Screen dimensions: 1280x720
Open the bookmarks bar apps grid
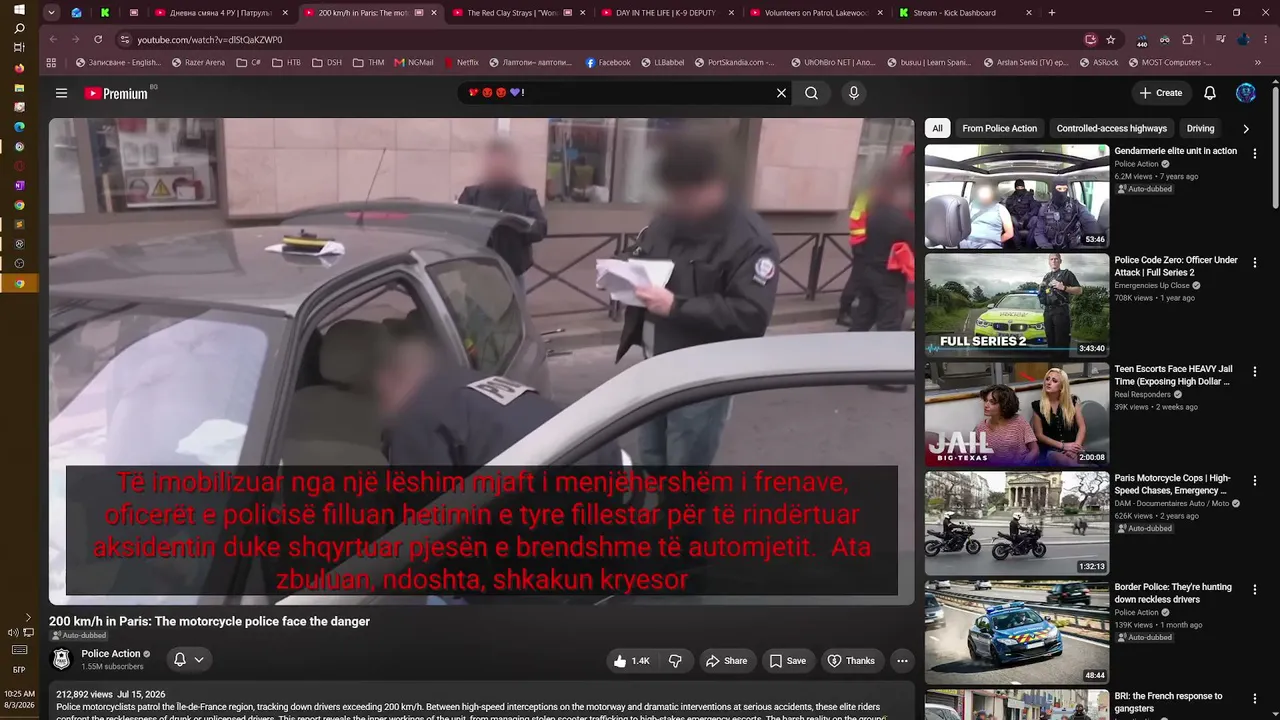click(x=51, y=62)
